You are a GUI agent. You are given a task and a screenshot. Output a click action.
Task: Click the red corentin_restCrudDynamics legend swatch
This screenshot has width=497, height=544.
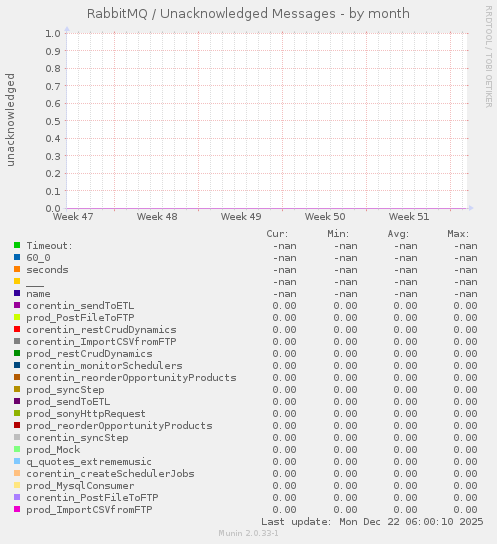(17, 329)
